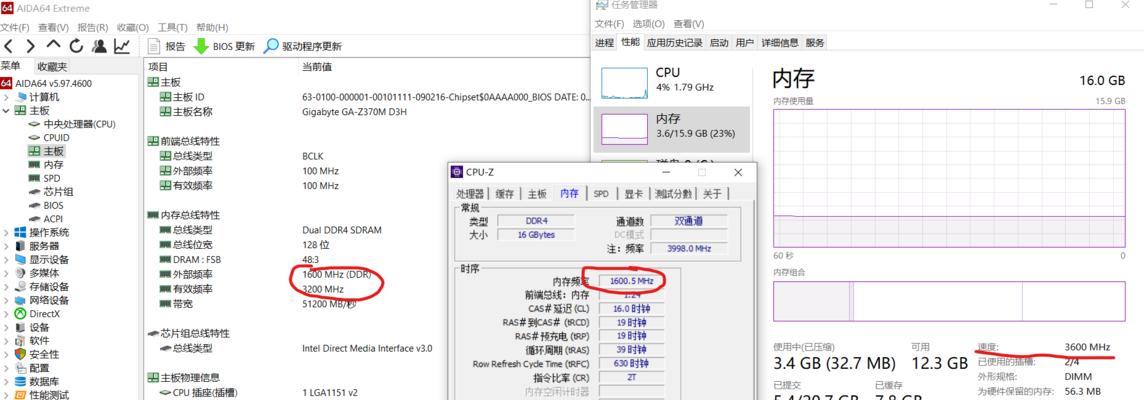Click the 性能测试 benchmark icon in tree
This screenshot has height=400, width=1144.
click(x=20, y=395)
